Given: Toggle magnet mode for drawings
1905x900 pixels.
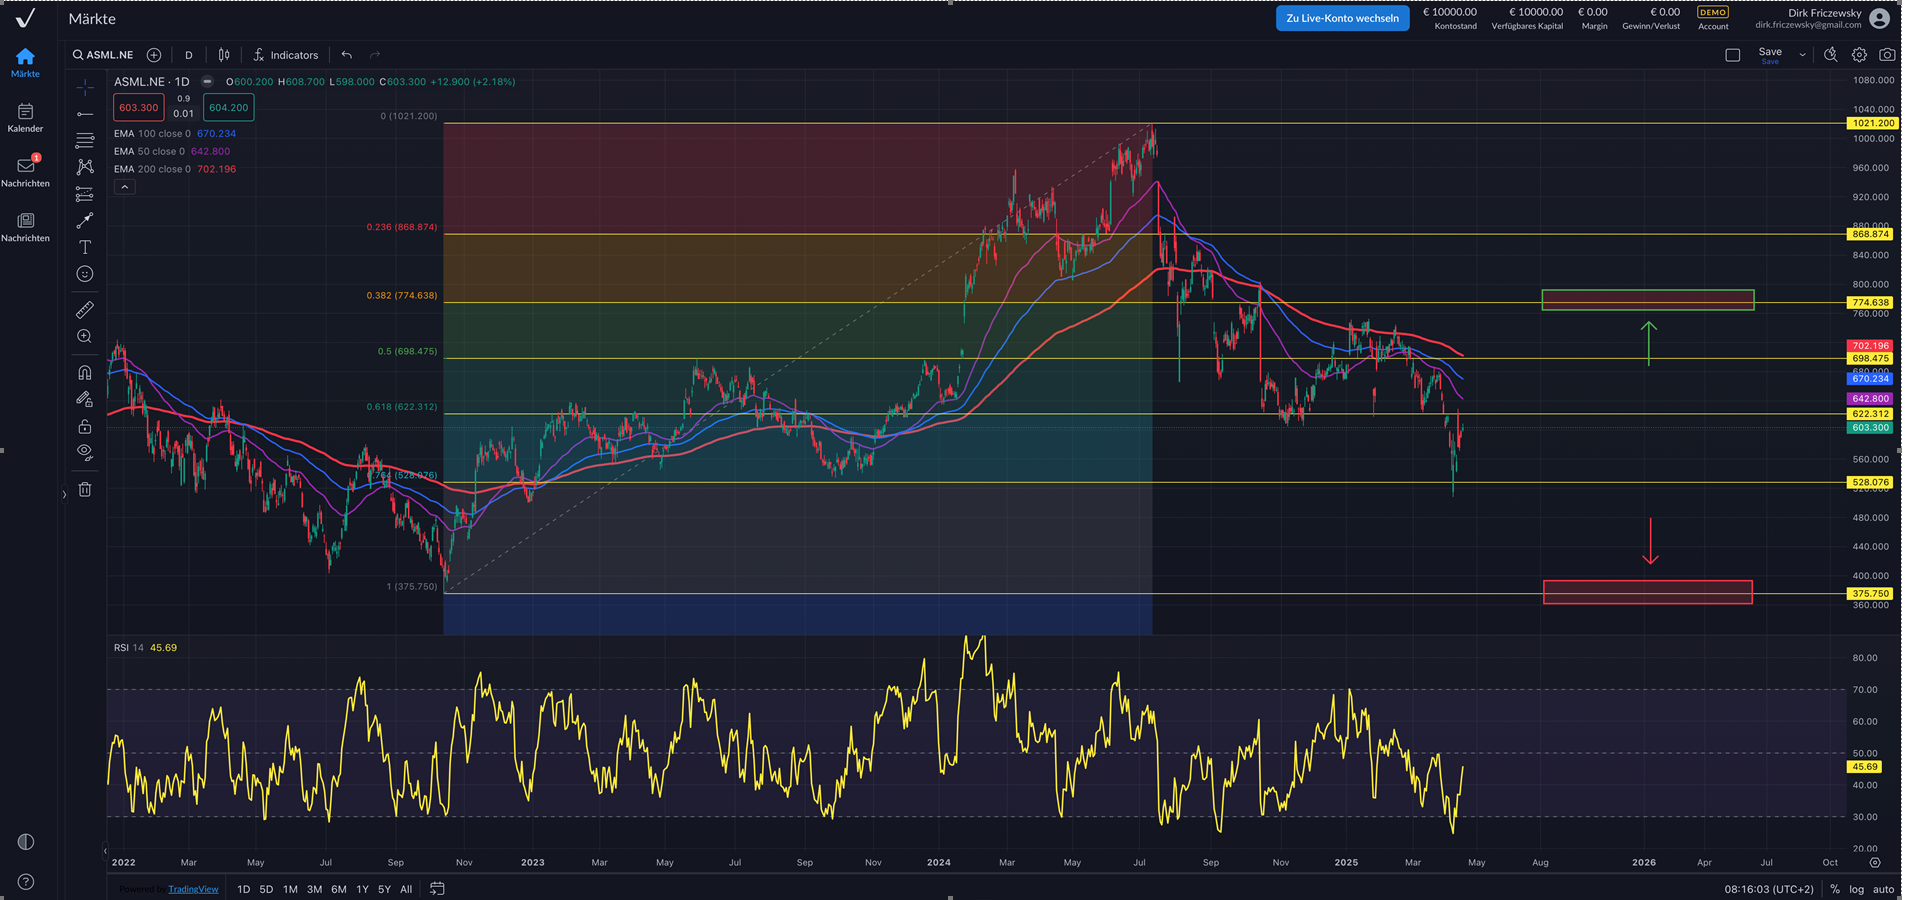Looking at the screenshot, I should coord(85,373).
